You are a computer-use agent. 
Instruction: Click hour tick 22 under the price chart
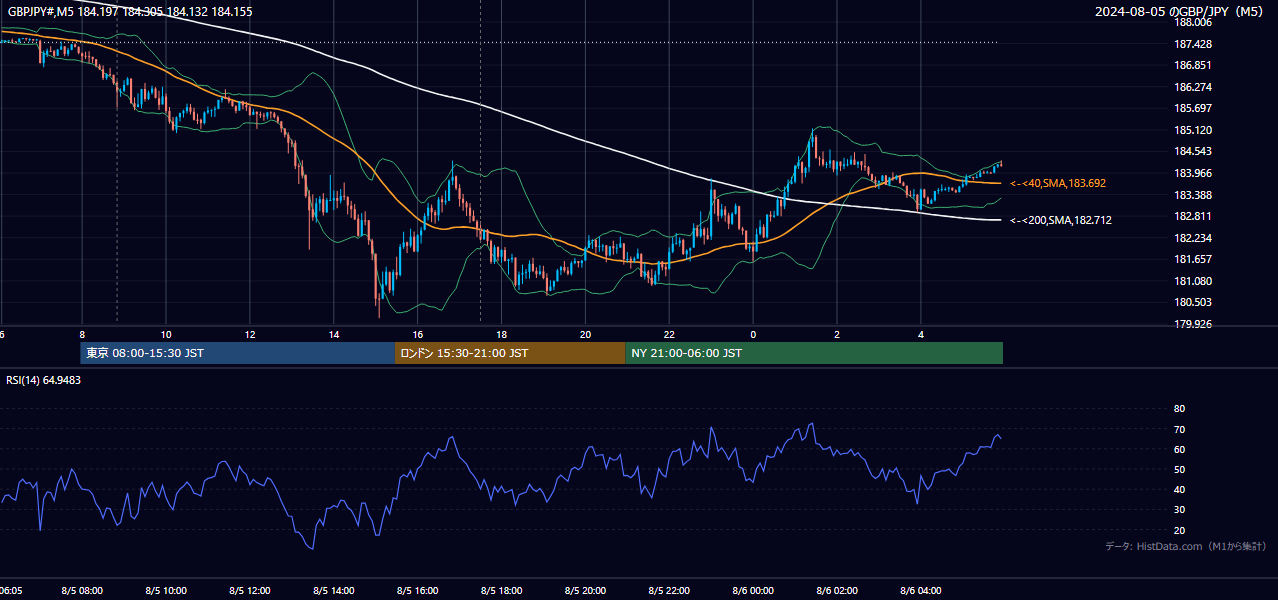tap(670, 335)
